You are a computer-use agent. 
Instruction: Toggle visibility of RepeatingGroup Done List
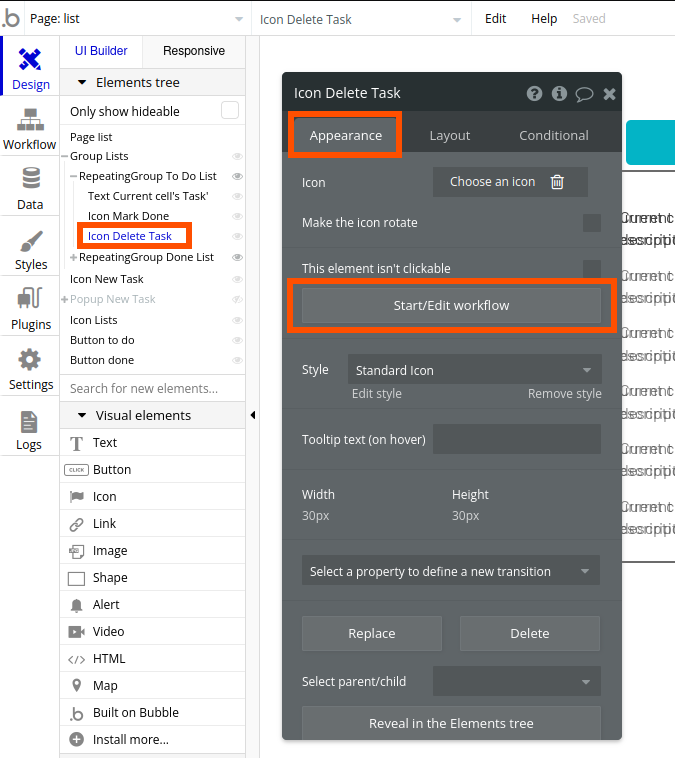[x=237, y=257]
